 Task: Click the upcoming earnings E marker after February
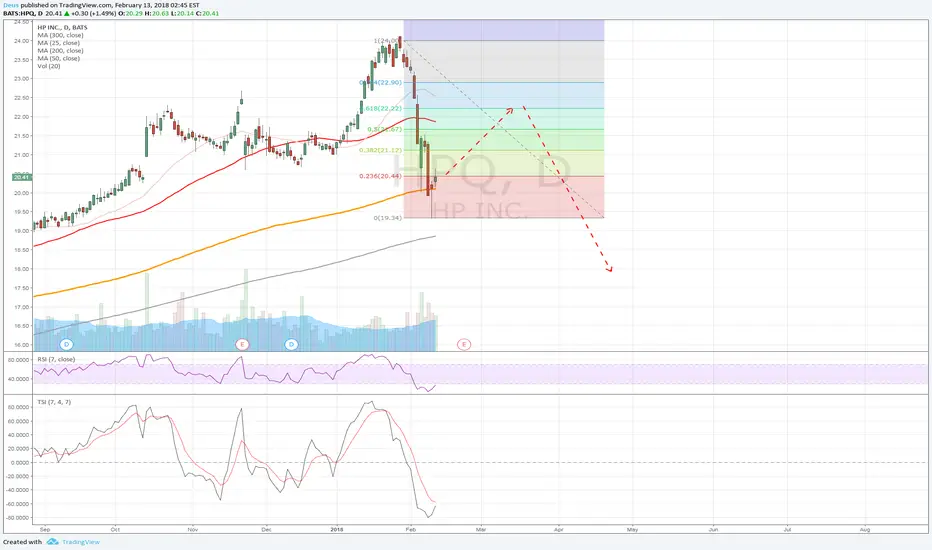click(464, 344)
